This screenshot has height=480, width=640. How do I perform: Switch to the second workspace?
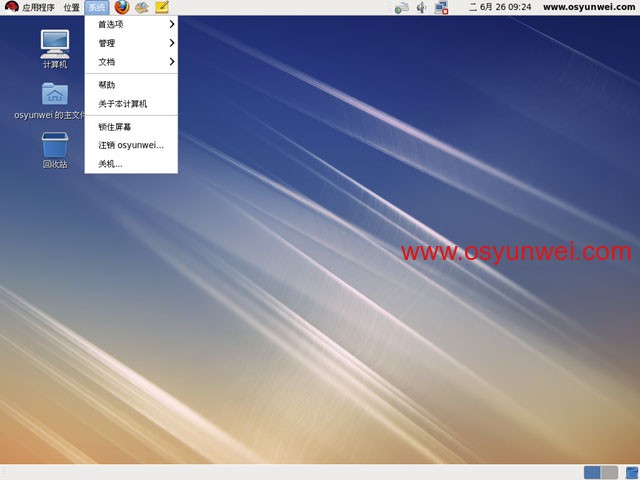pyautogui.click(x=609, y=473)
